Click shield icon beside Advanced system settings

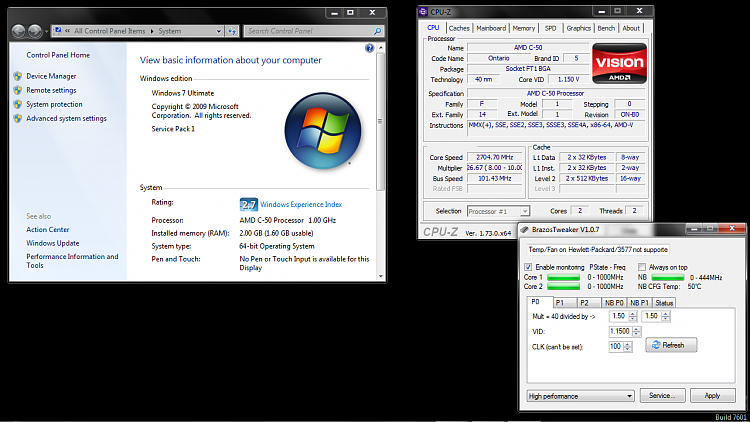[x=18, y=118]
